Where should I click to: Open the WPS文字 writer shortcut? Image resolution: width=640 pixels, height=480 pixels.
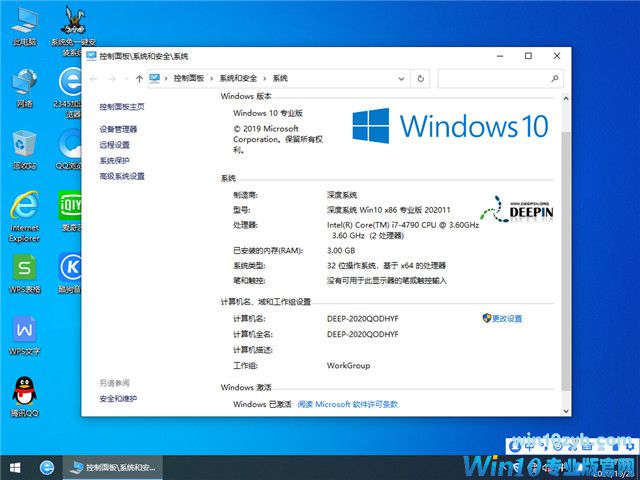point(25,336)
